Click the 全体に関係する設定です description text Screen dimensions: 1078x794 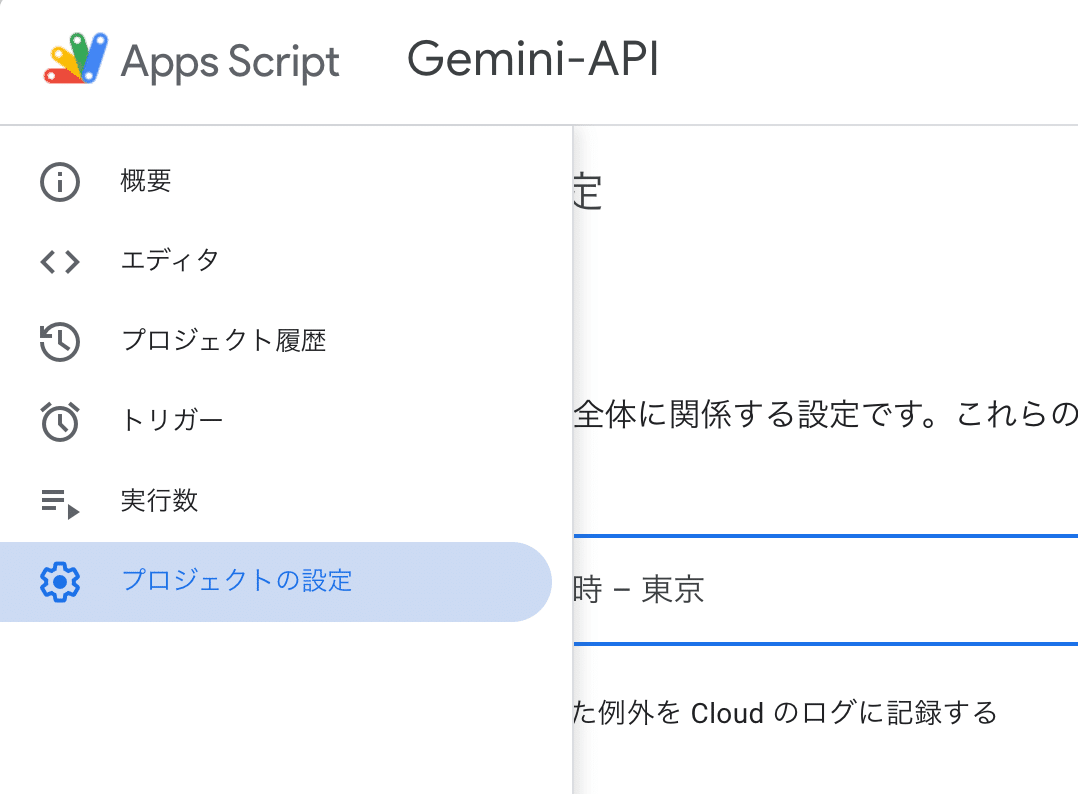pyautogui.click(x=825, y=415)
